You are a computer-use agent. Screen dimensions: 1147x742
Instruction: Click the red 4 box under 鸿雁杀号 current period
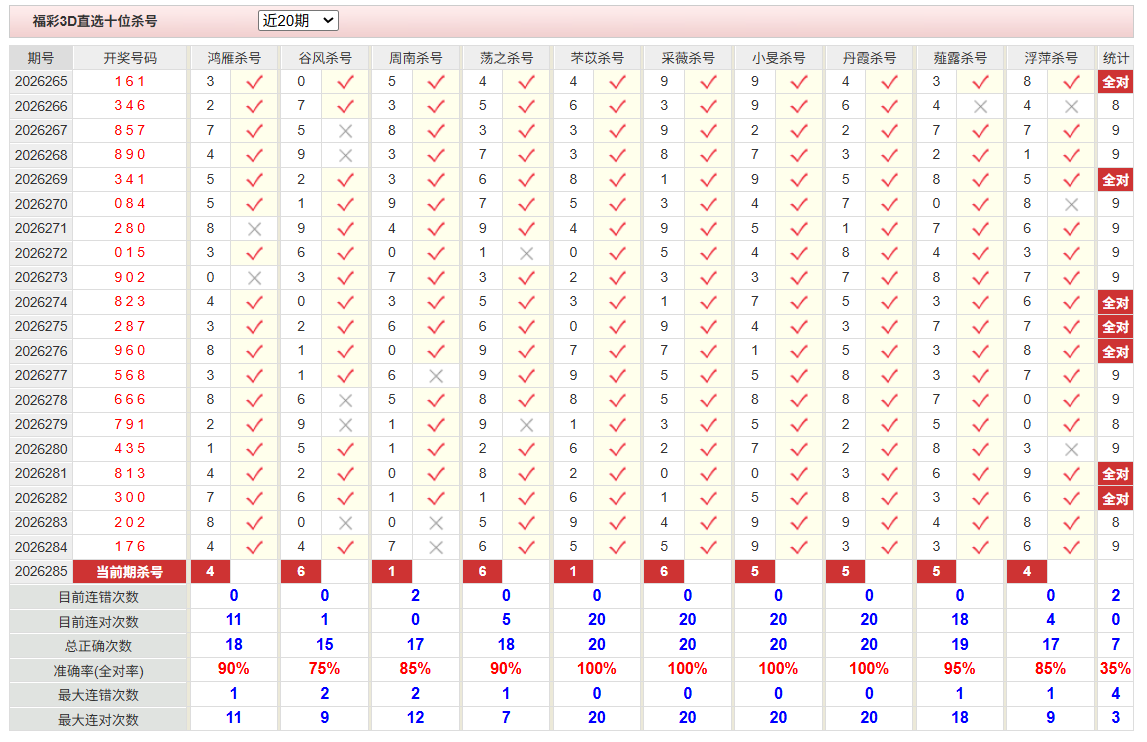tap(211, 572)
